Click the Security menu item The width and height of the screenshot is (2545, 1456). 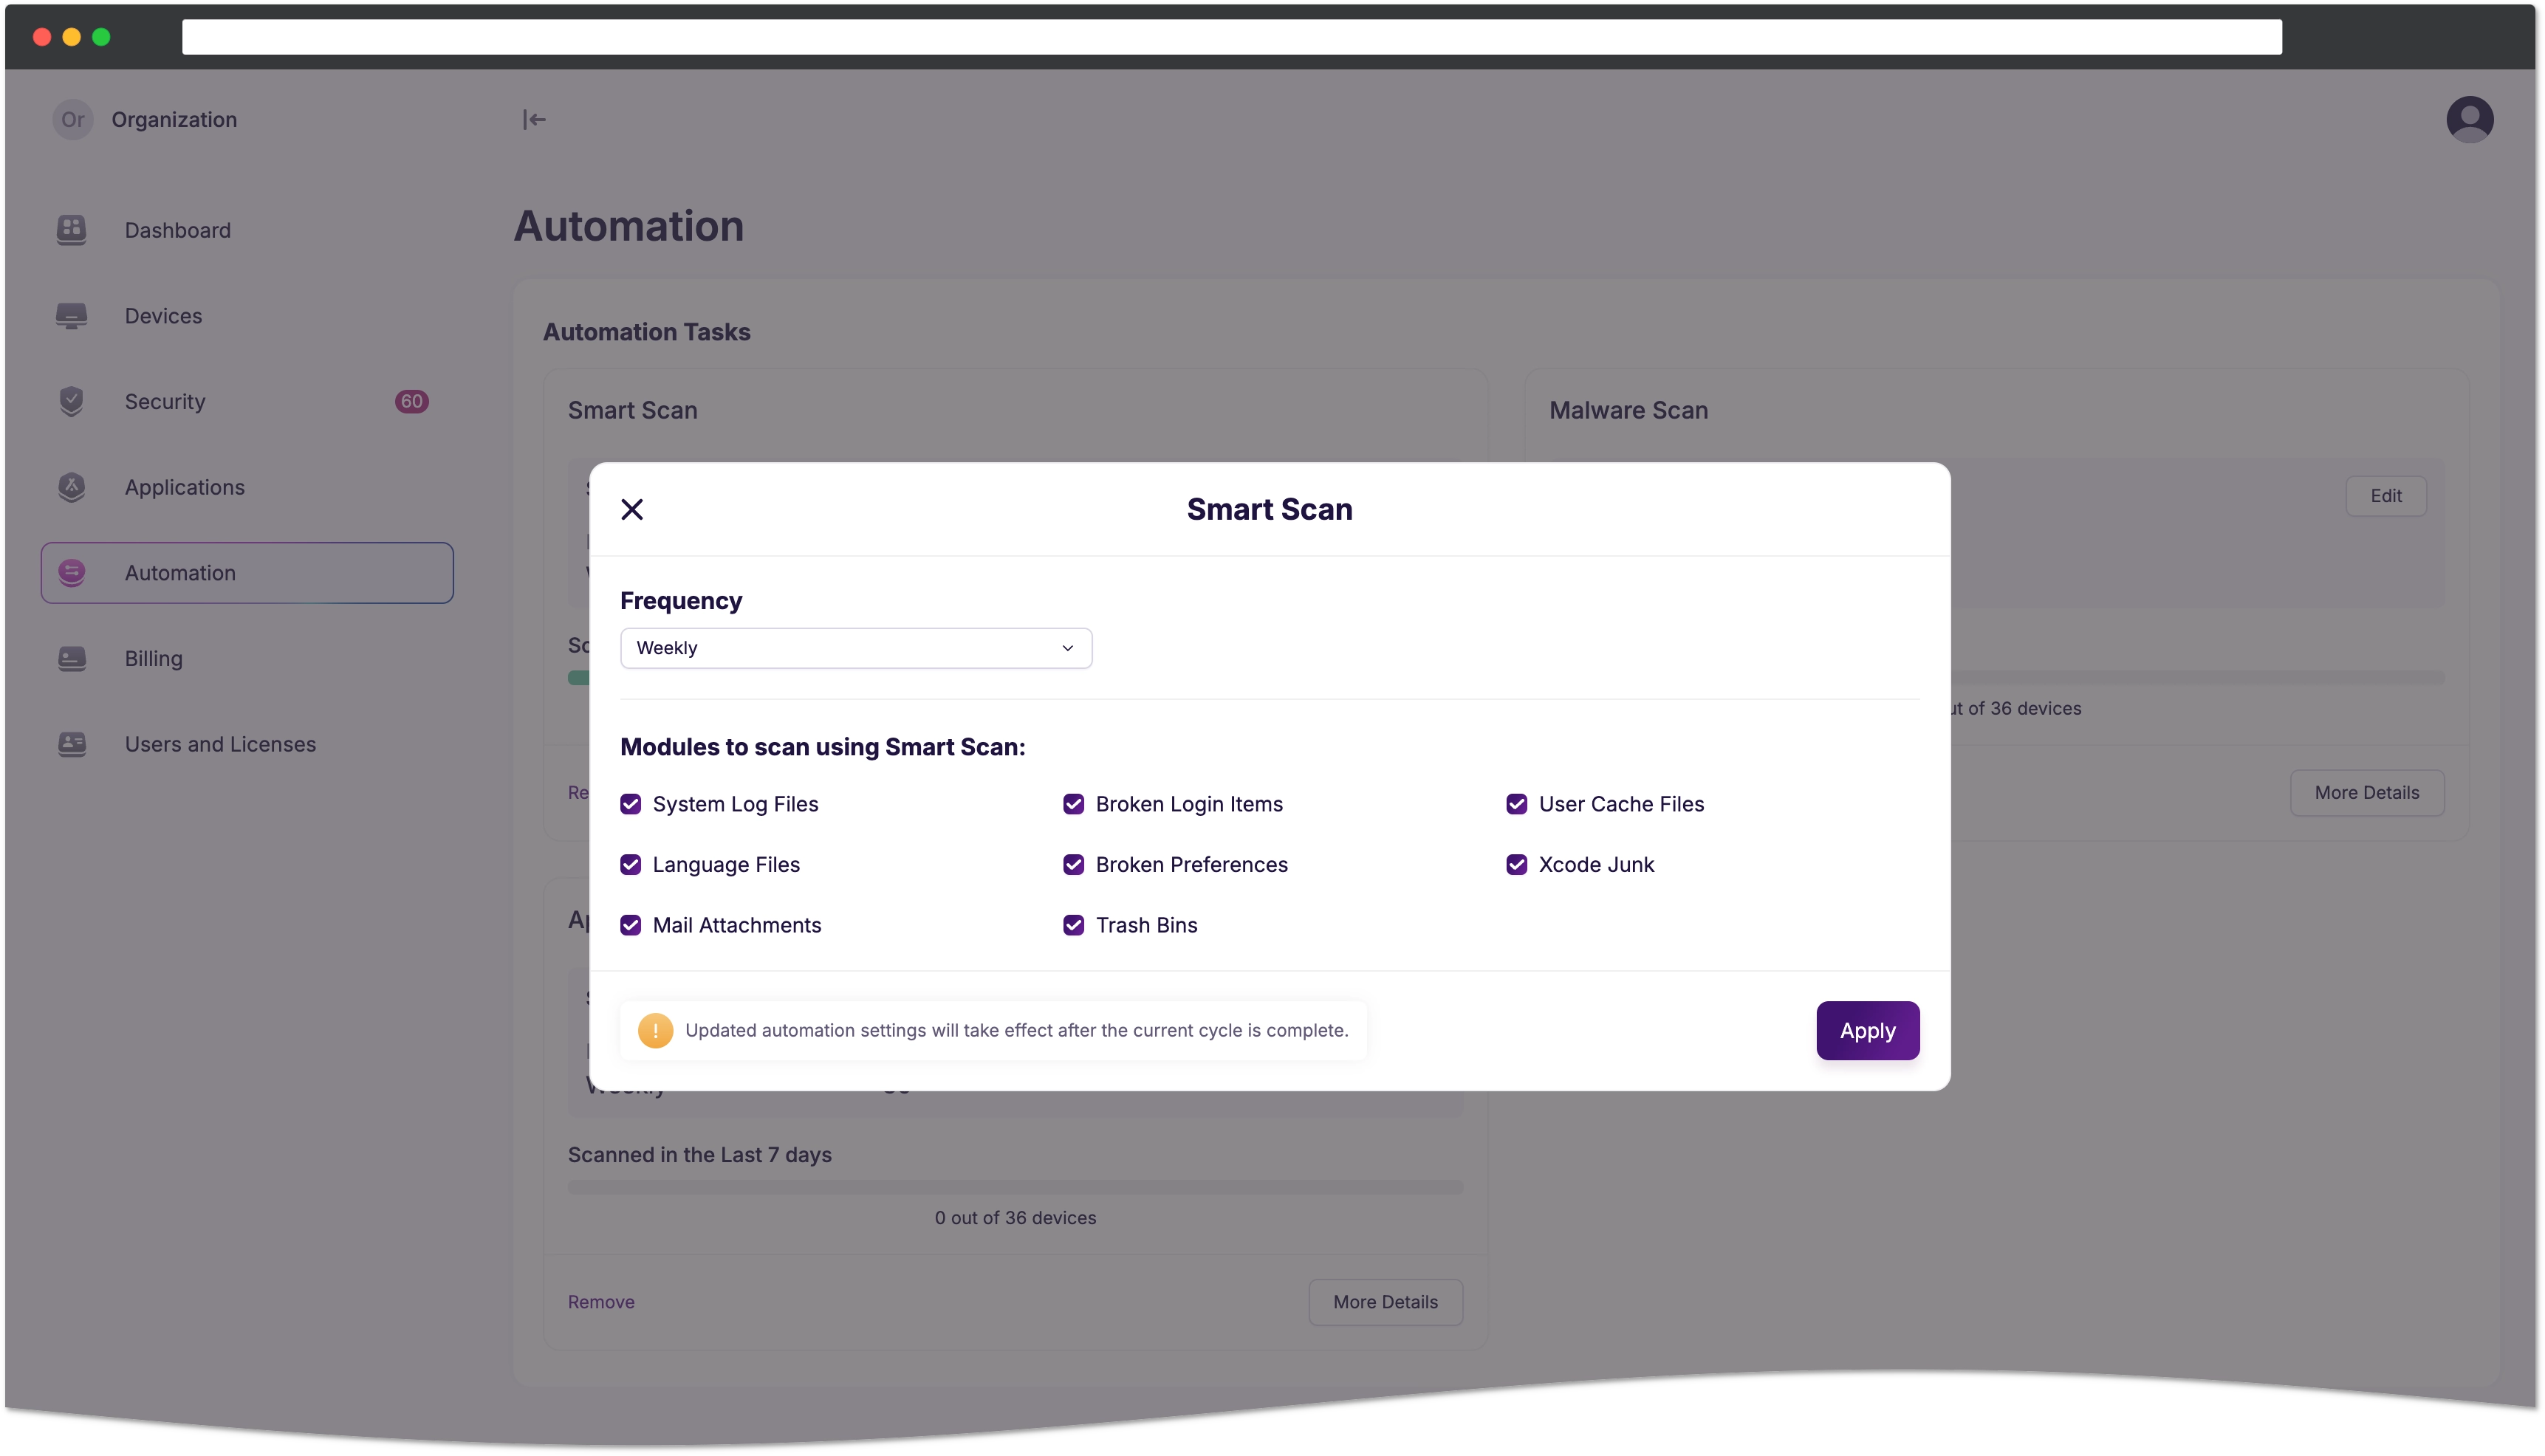[x=164, y=400]
